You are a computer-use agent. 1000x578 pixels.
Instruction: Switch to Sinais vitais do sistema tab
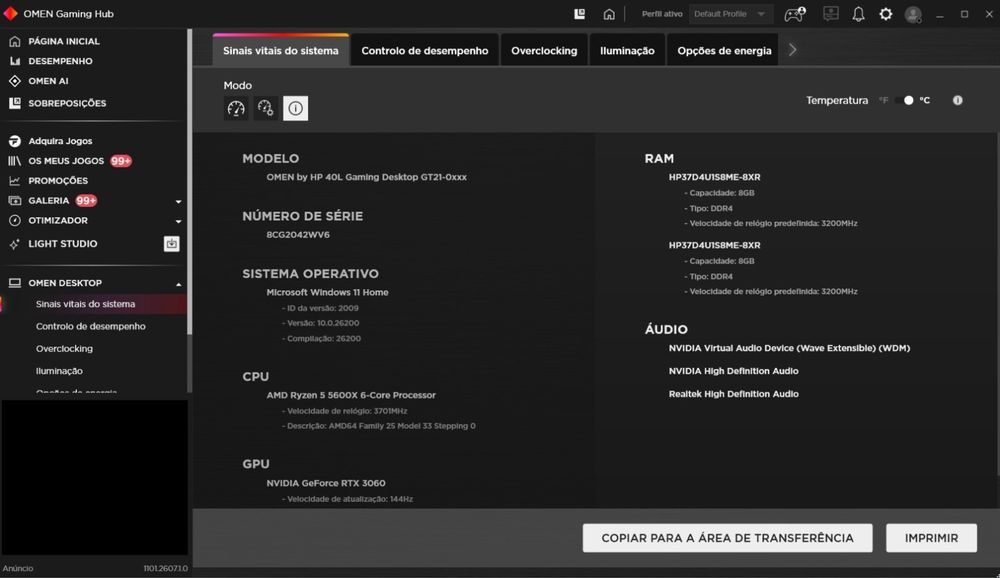(281, 50)
